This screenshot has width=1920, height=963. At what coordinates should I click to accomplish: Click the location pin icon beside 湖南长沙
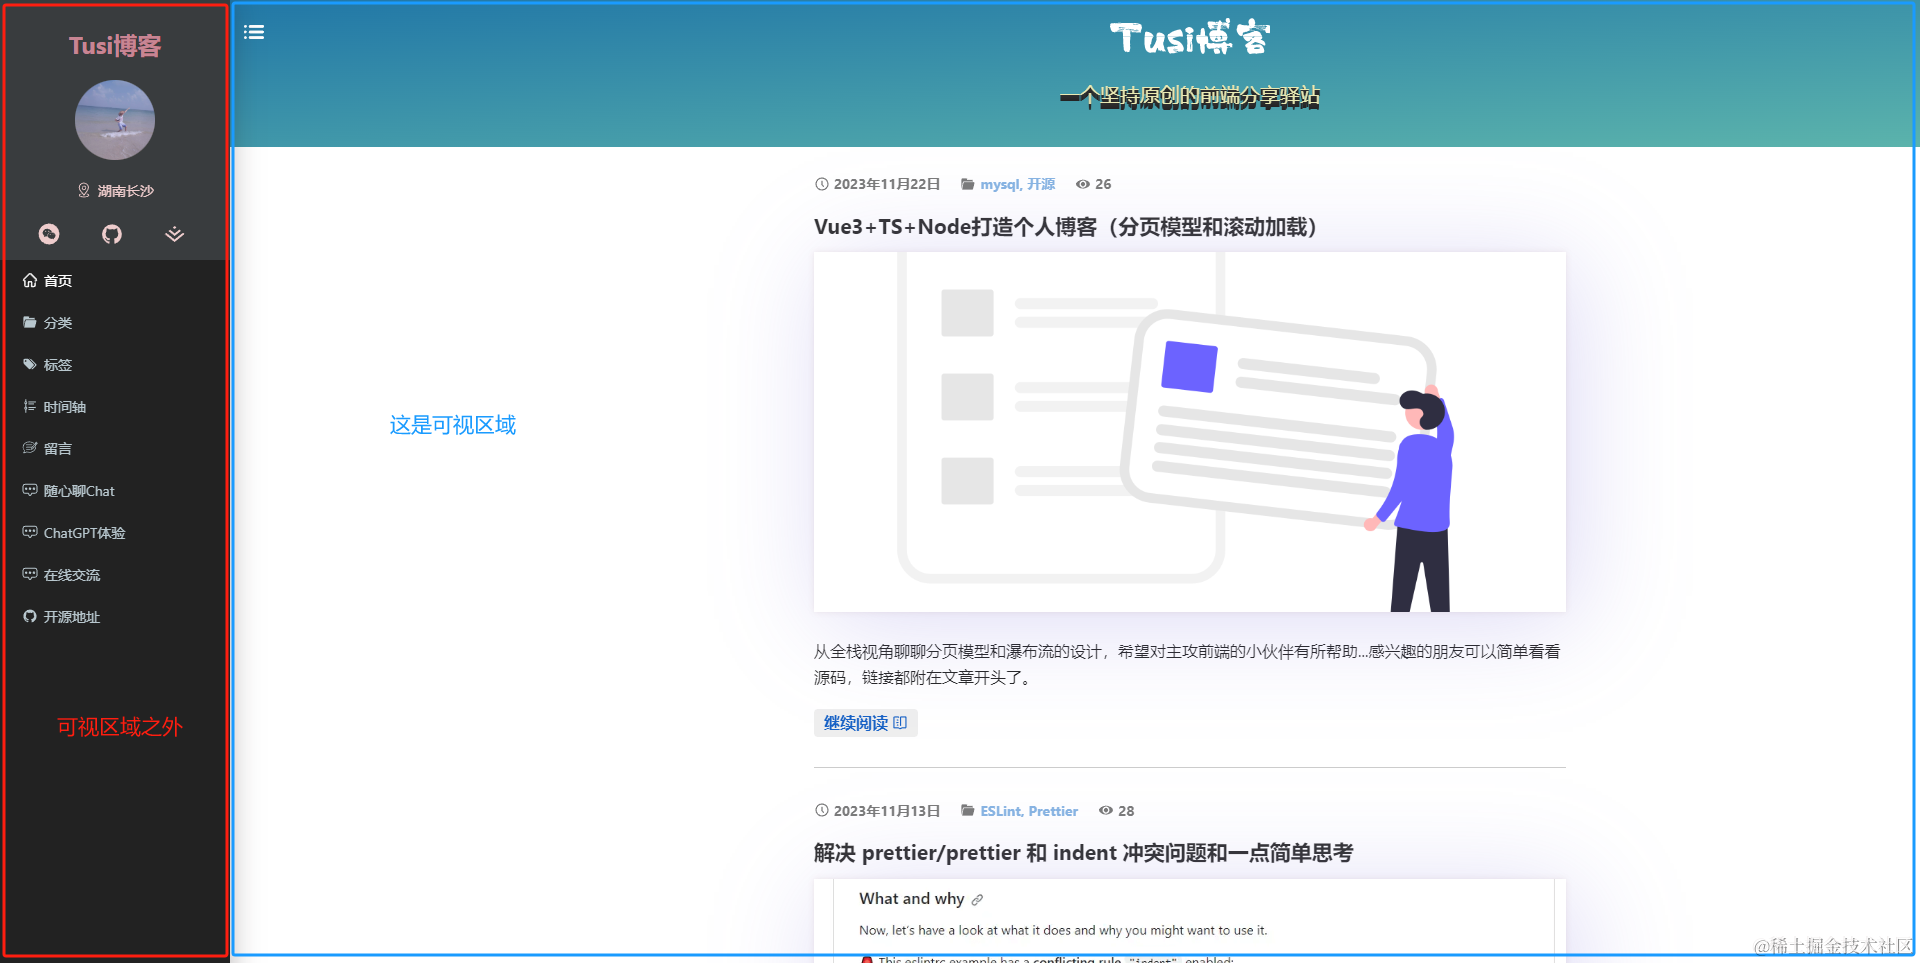84,190
